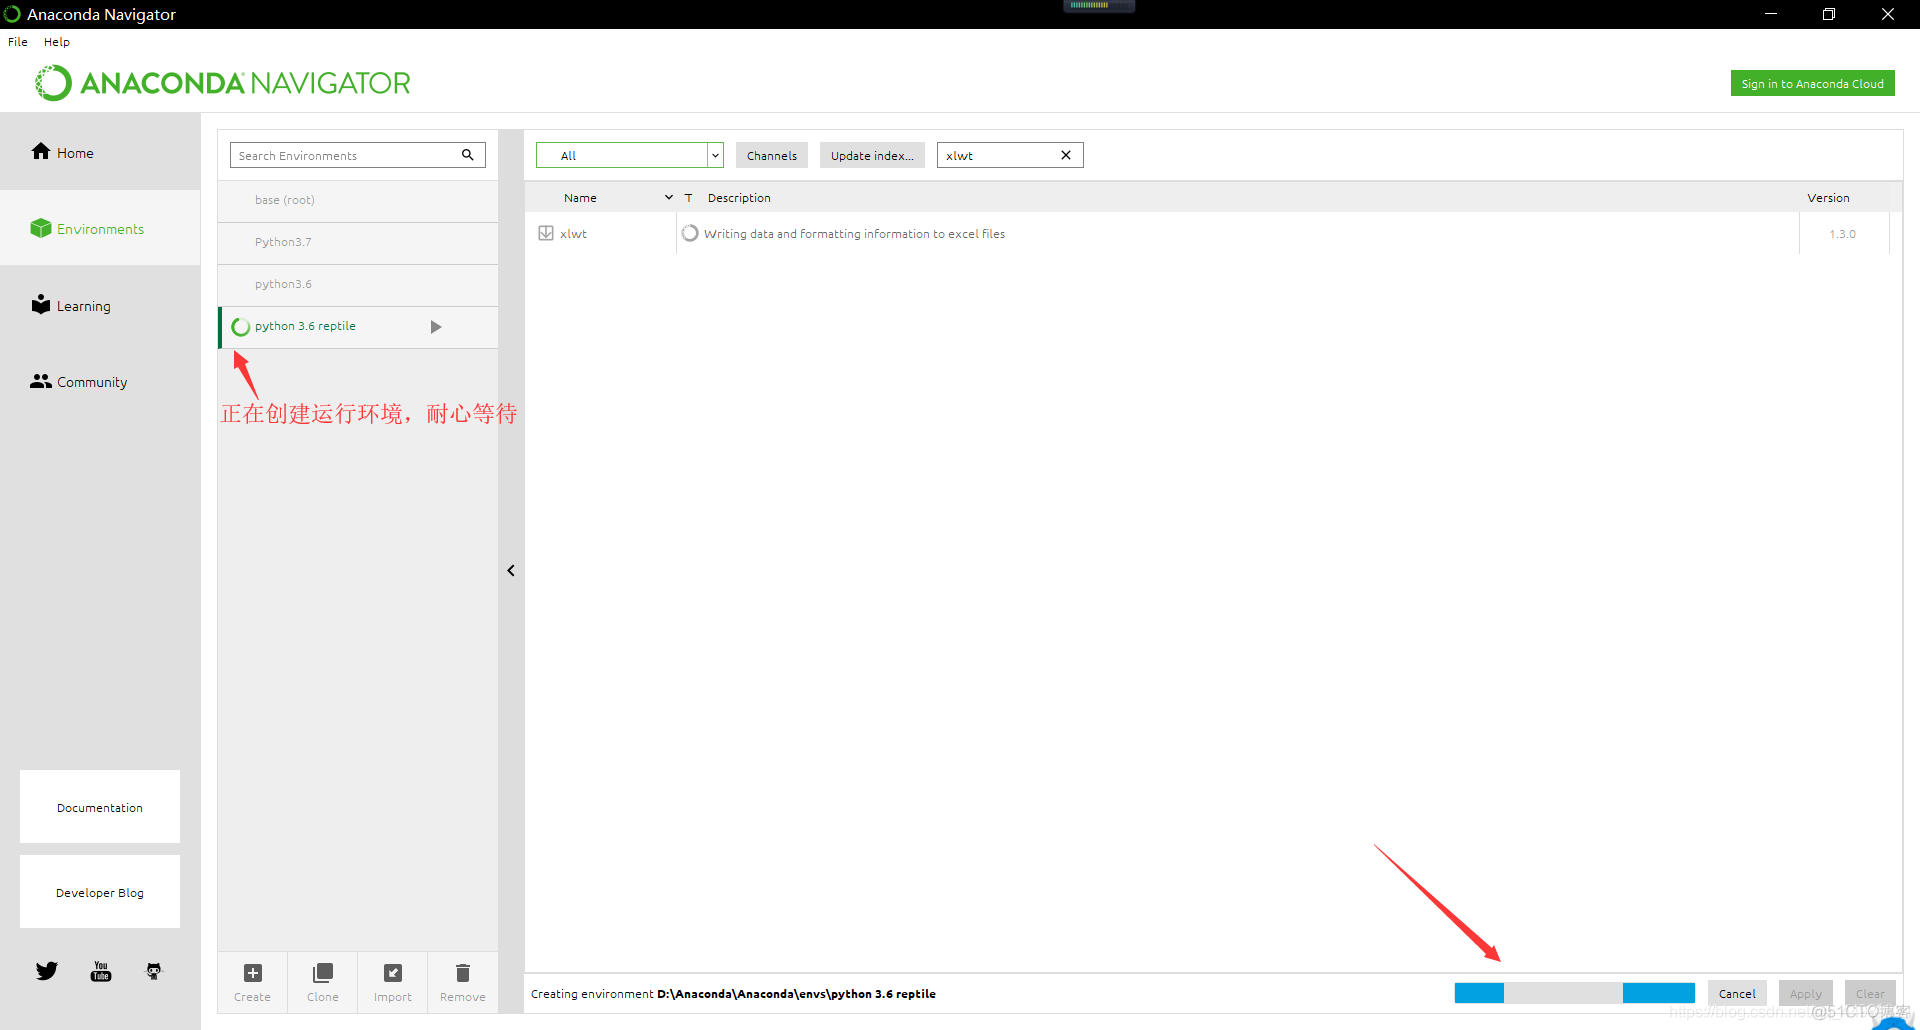
Task: Click the Import environment icon
Action: (393, 973)
